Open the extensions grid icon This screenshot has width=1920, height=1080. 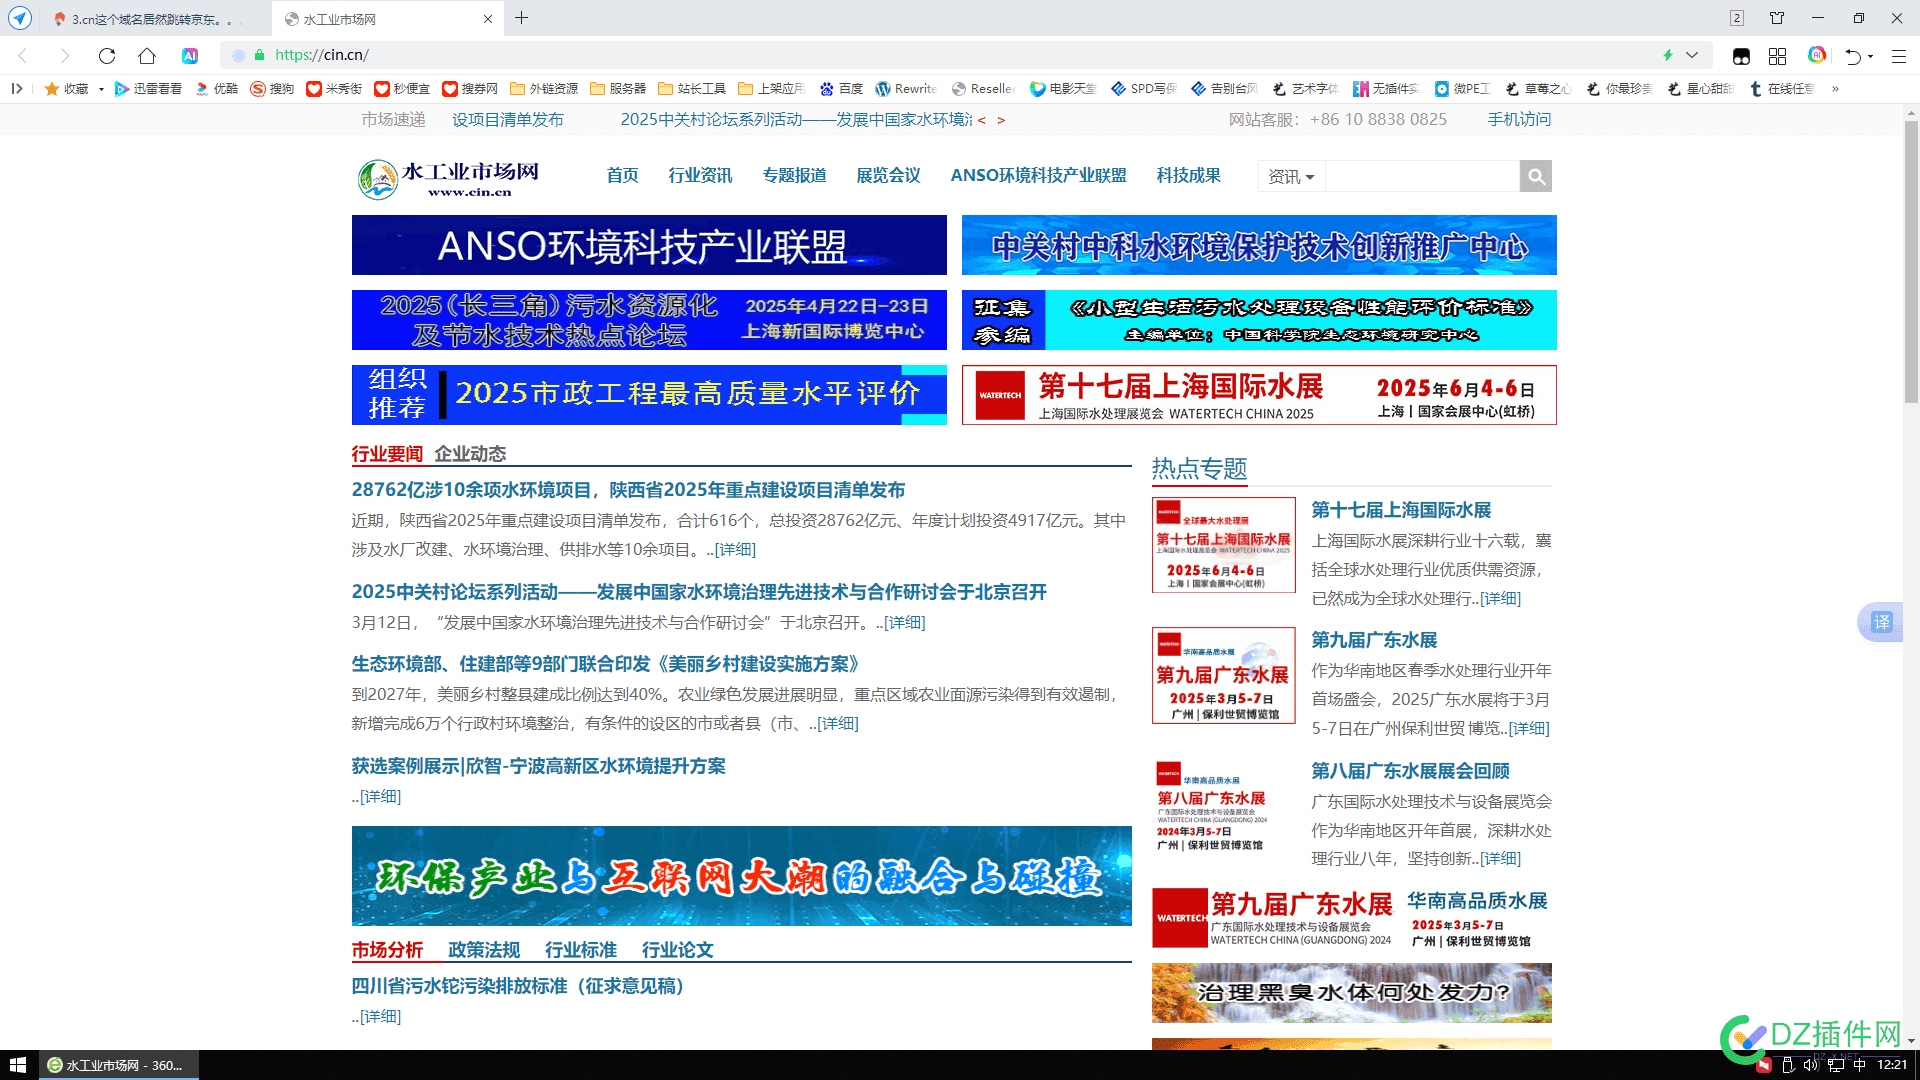(1777, 56)
